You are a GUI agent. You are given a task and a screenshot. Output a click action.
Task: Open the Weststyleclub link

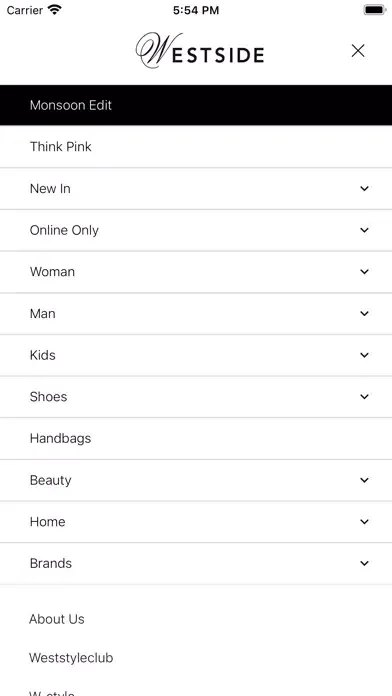tap(71, 657)
